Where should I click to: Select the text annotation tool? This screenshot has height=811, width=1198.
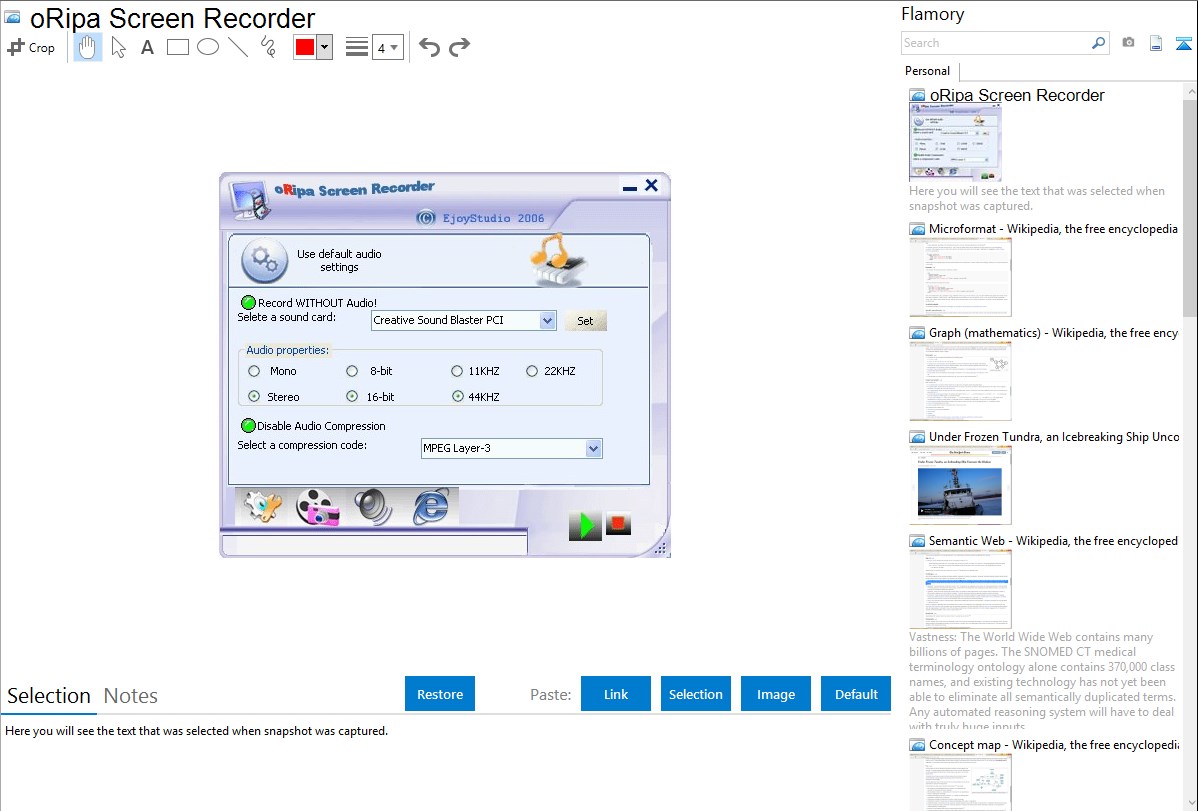click(x=147, y=47)
